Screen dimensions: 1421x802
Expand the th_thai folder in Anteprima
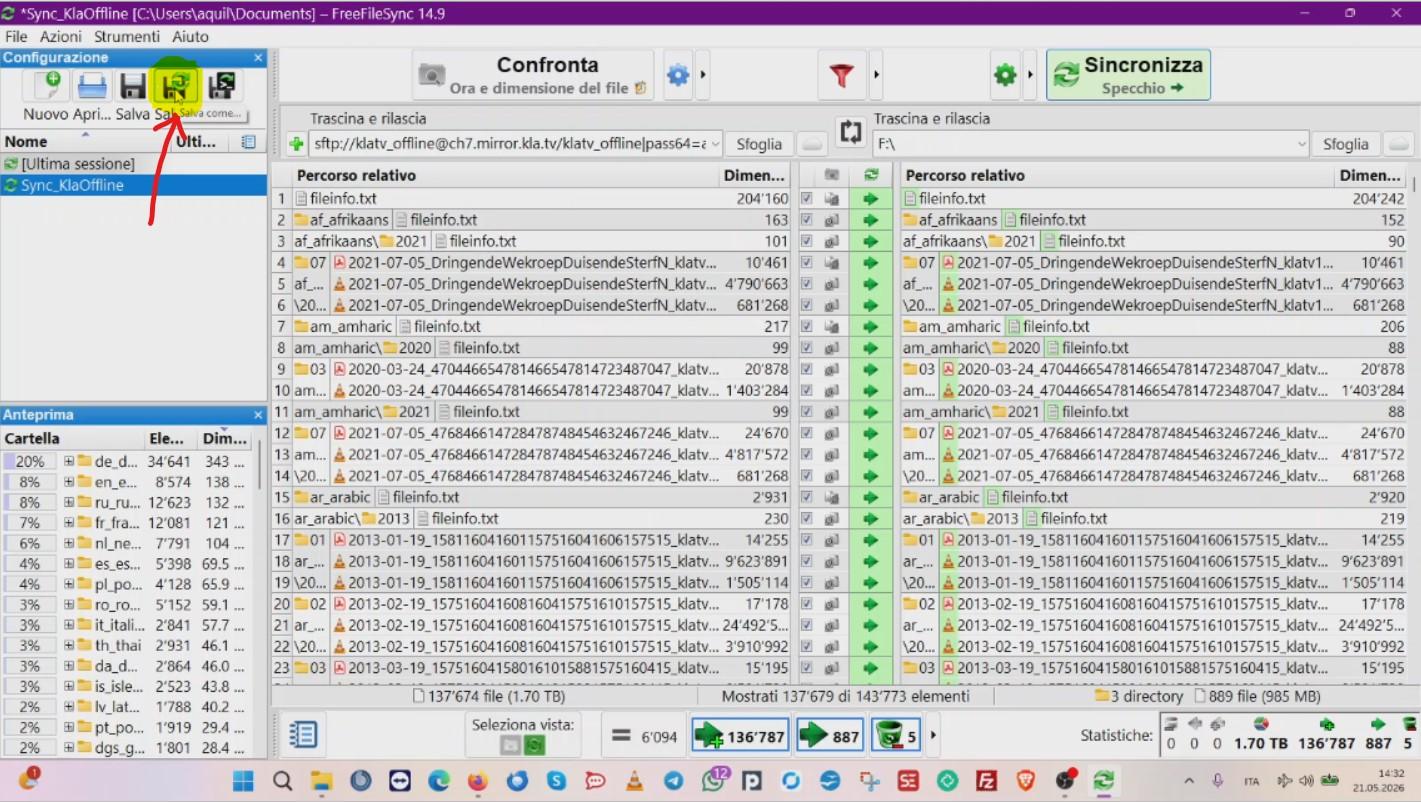pyautogui.click(x=69, y=646)
